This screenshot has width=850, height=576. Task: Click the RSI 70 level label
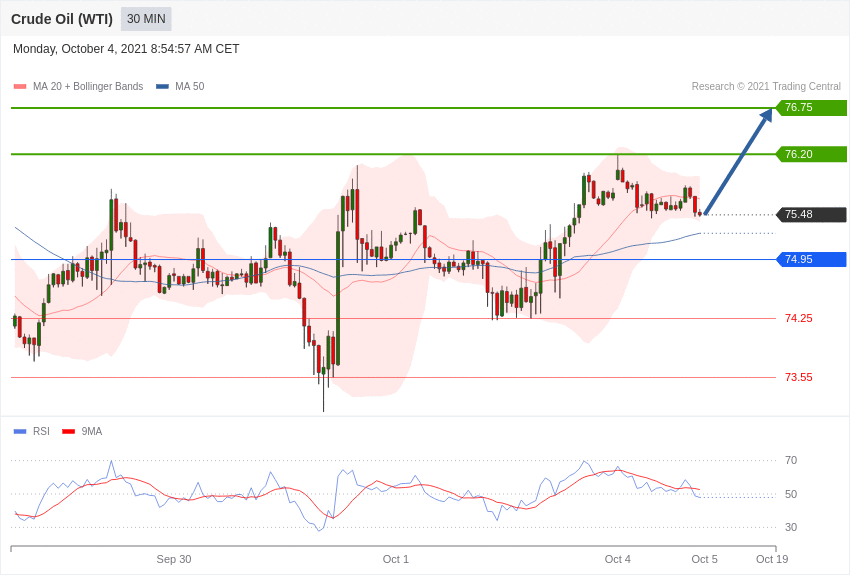pos(791,461)
